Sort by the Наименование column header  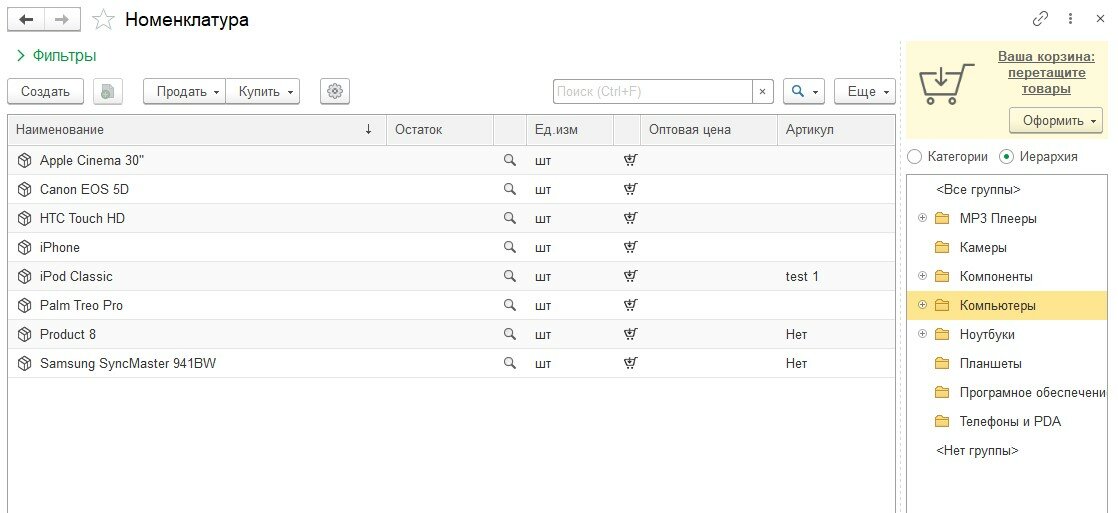[197, 130]
